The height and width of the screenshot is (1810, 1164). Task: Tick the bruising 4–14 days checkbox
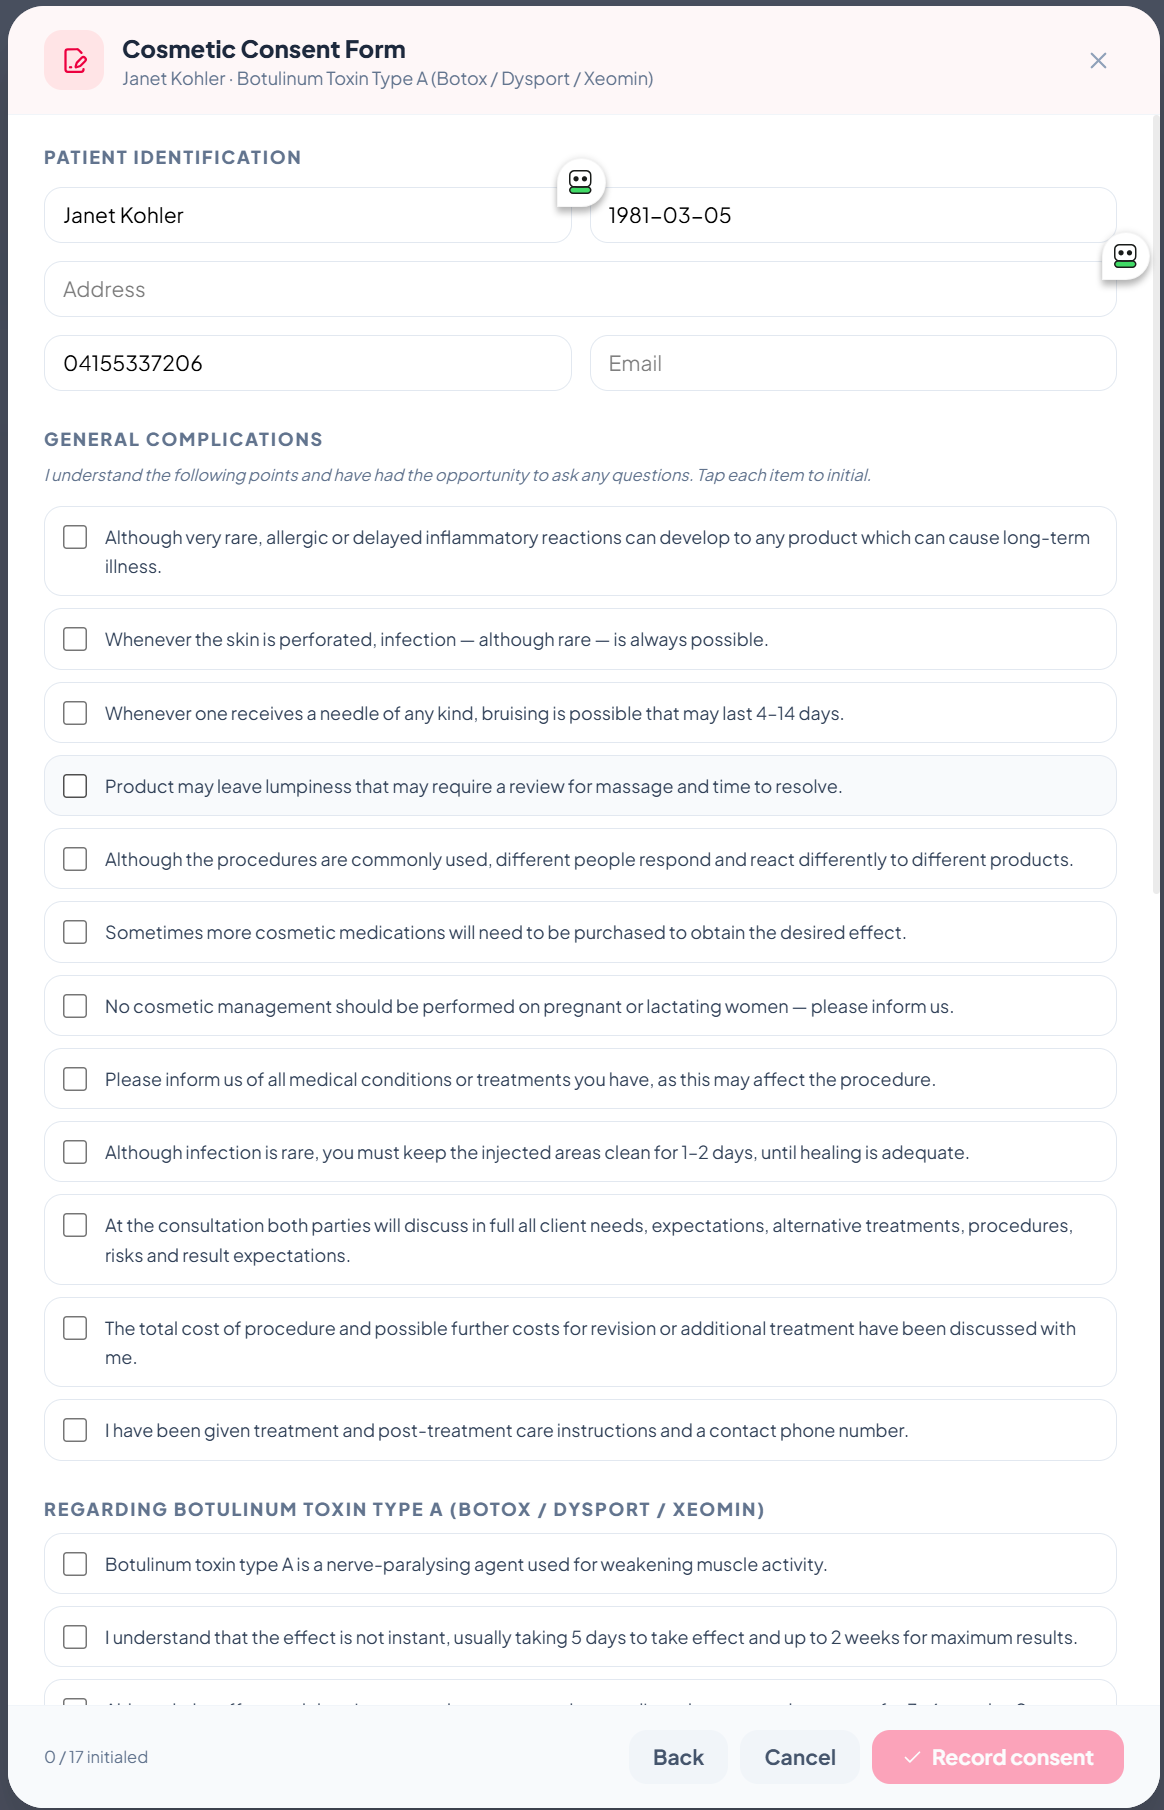(75, 713)
